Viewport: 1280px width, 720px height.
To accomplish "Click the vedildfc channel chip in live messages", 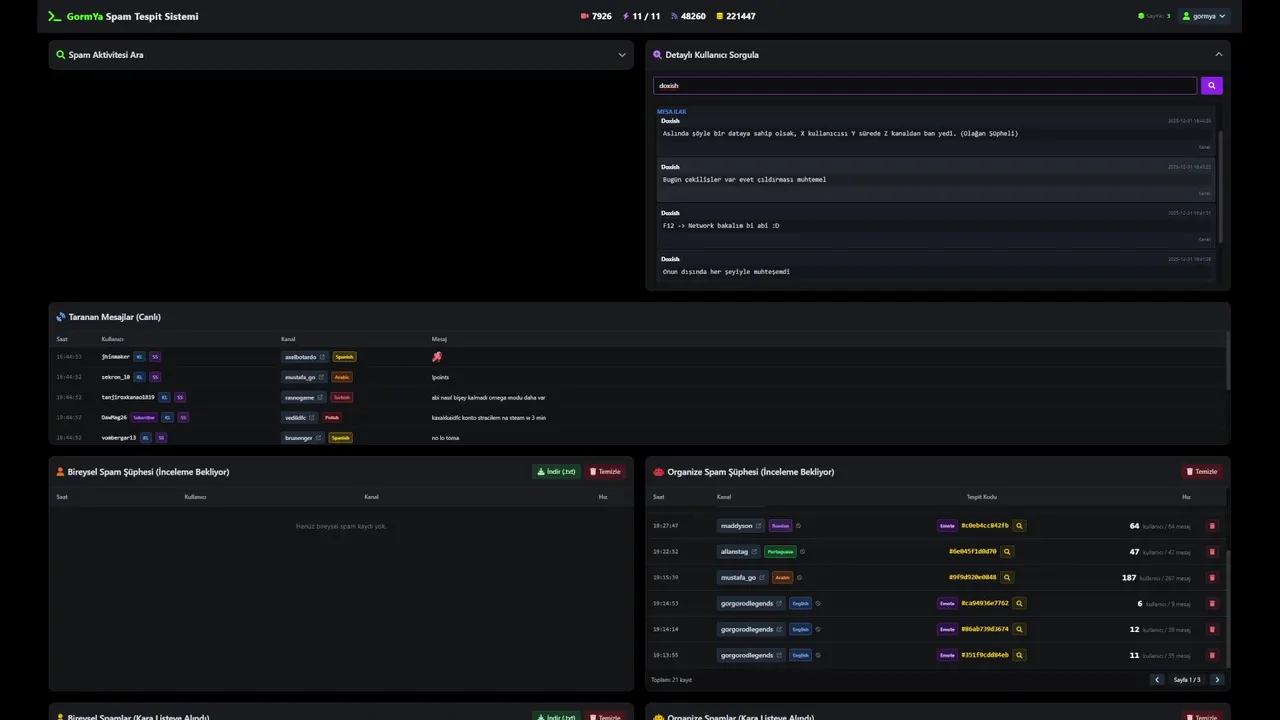I will pos(300,418).
